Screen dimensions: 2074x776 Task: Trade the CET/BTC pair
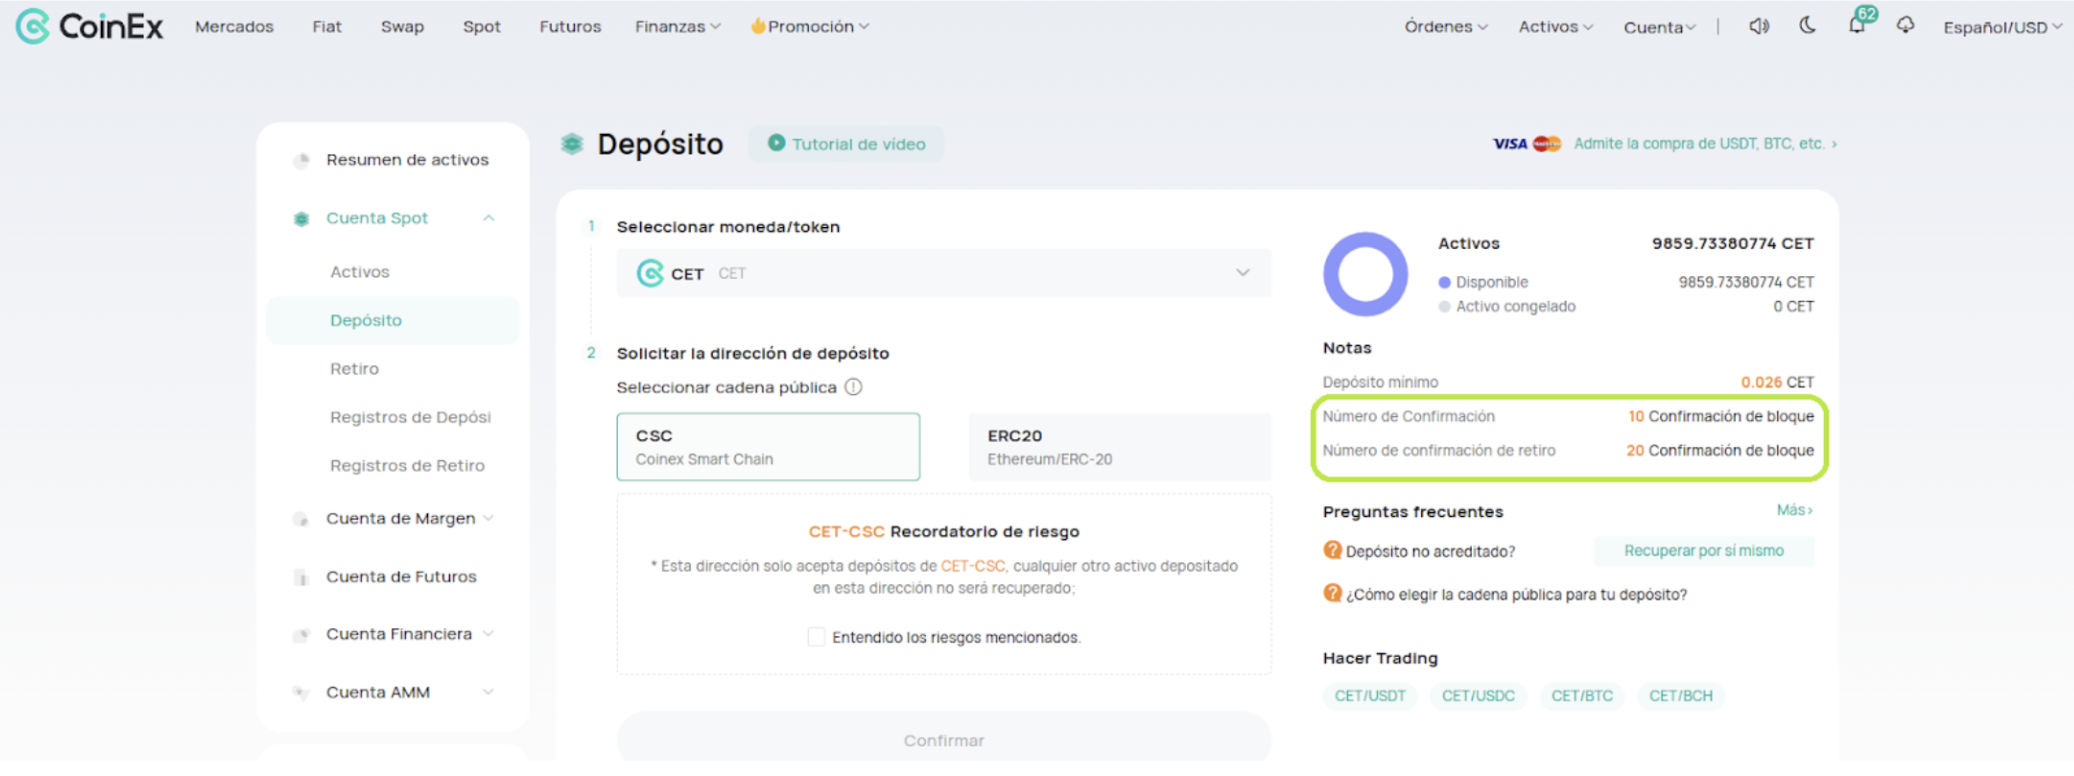click(1582, 696)
